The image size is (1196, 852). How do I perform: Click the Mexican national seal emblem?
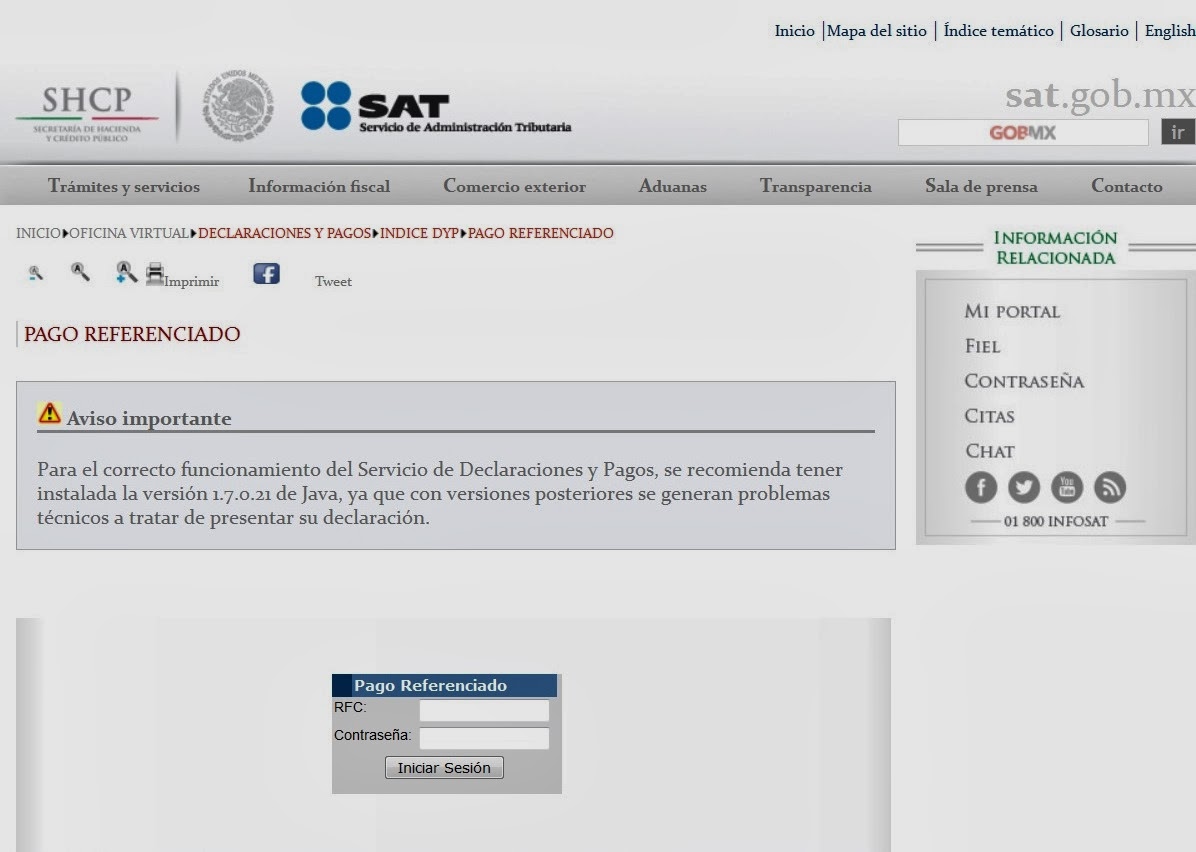[x=238, y=104]
